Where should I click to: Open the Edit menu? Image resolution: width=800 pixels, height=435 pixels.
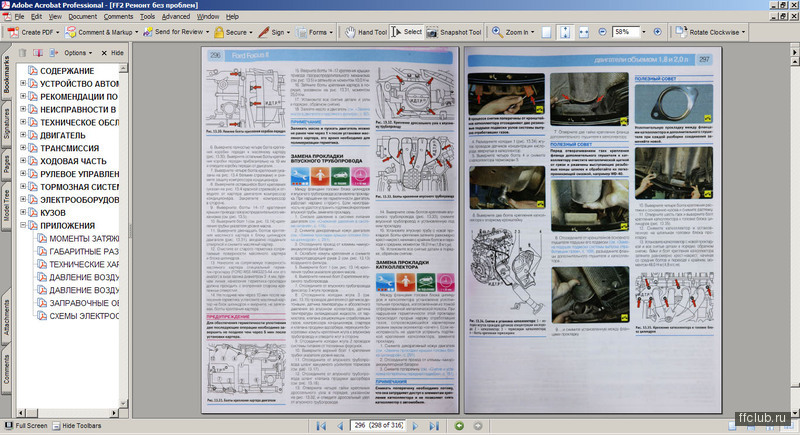point(36,16)
